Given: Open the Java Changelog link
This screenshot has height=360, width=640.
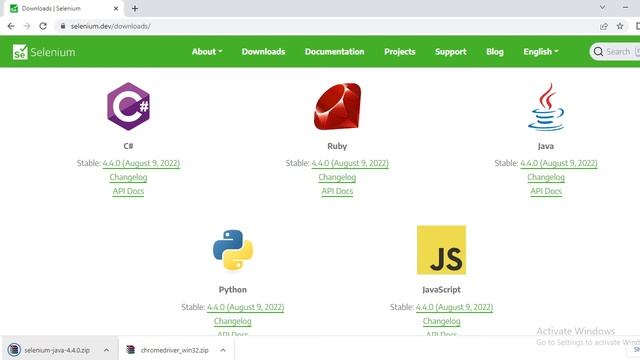Looking at the screenshot, I should coord(546,177).
